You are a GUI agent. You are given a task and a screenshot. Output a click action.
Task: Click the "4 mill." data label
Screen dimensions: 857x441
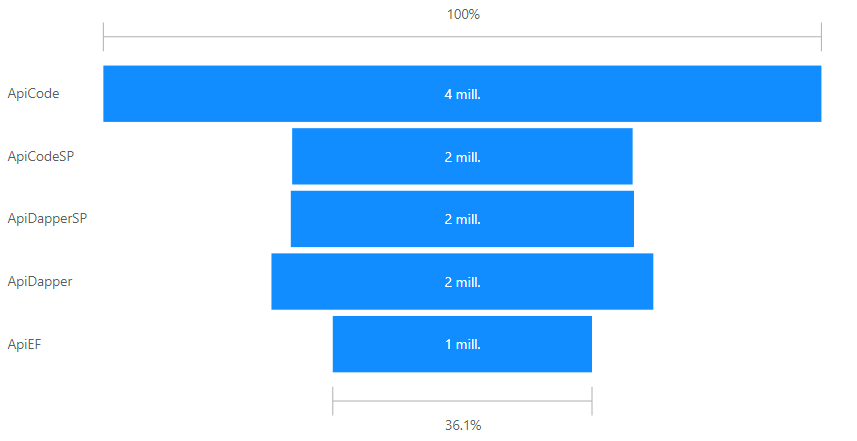coord(462,95)
